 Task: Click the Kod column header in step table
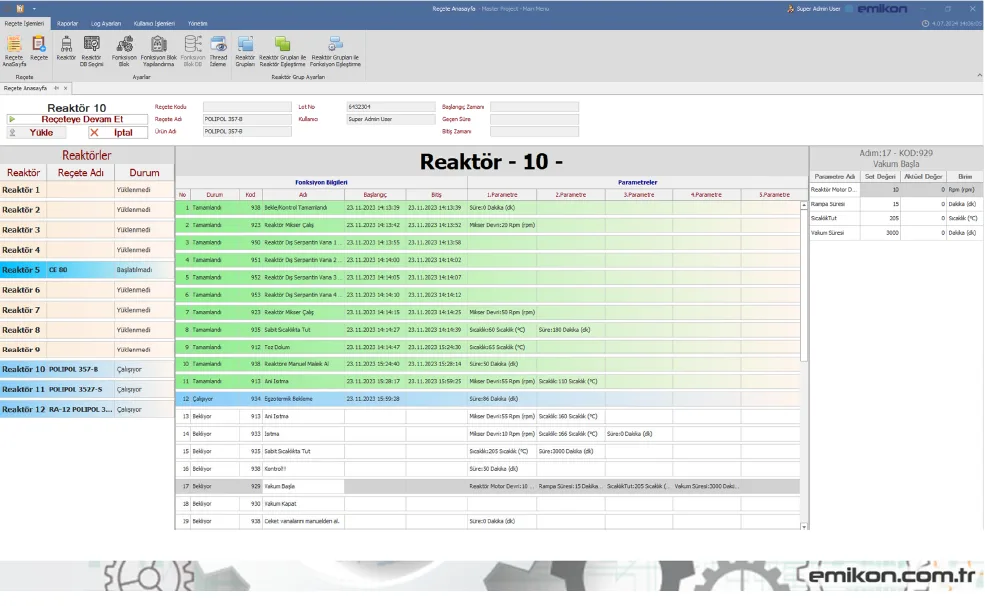tap(250, 195)
